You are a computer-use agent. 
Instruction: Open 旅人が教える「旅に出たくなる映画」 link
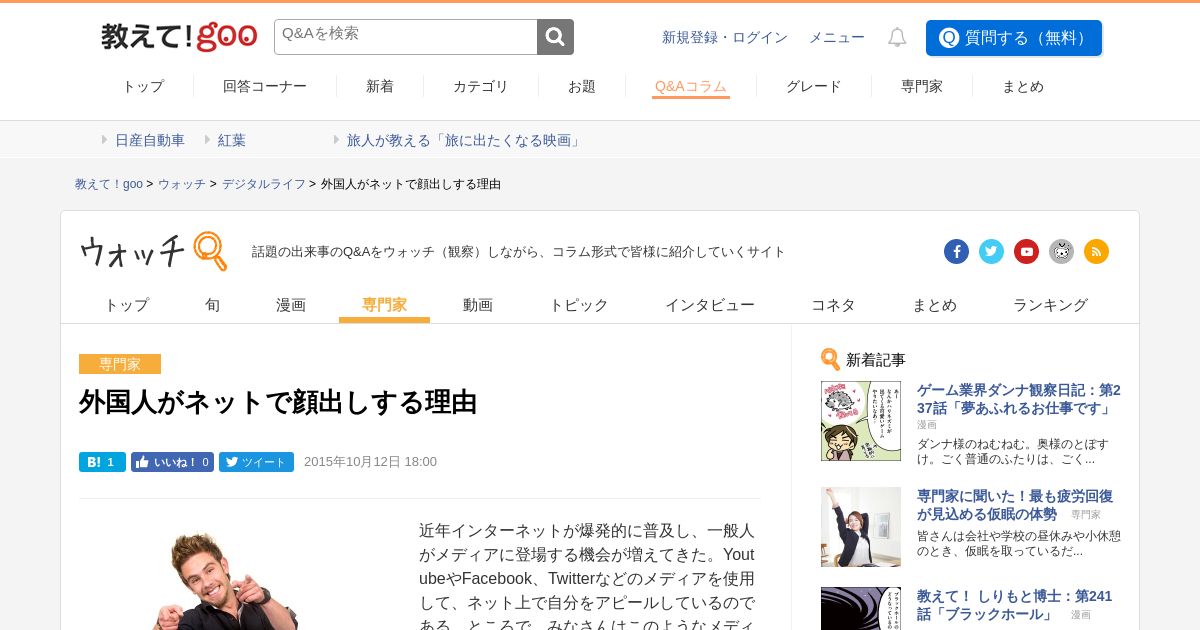465,141
